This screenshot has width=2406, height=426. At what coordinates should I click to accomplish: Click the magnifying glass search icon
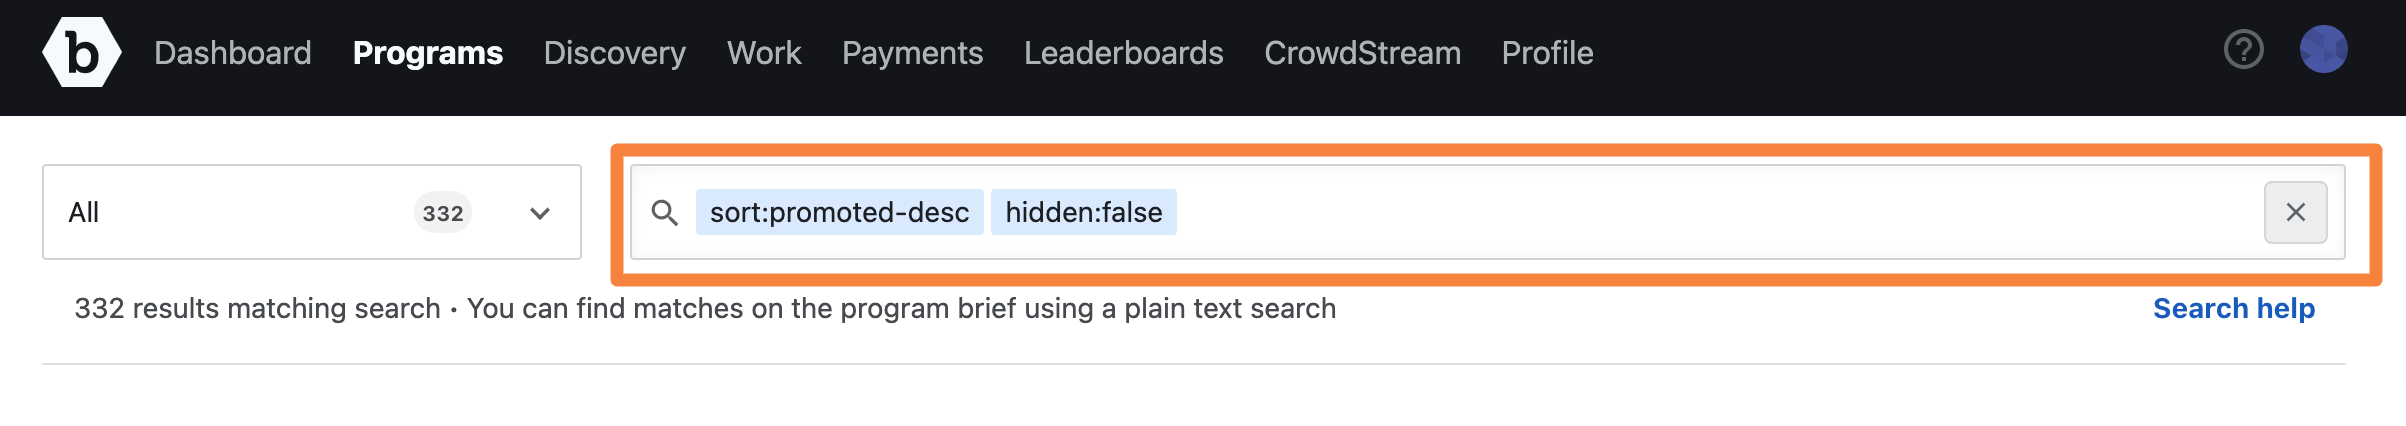tap(664, 212)
